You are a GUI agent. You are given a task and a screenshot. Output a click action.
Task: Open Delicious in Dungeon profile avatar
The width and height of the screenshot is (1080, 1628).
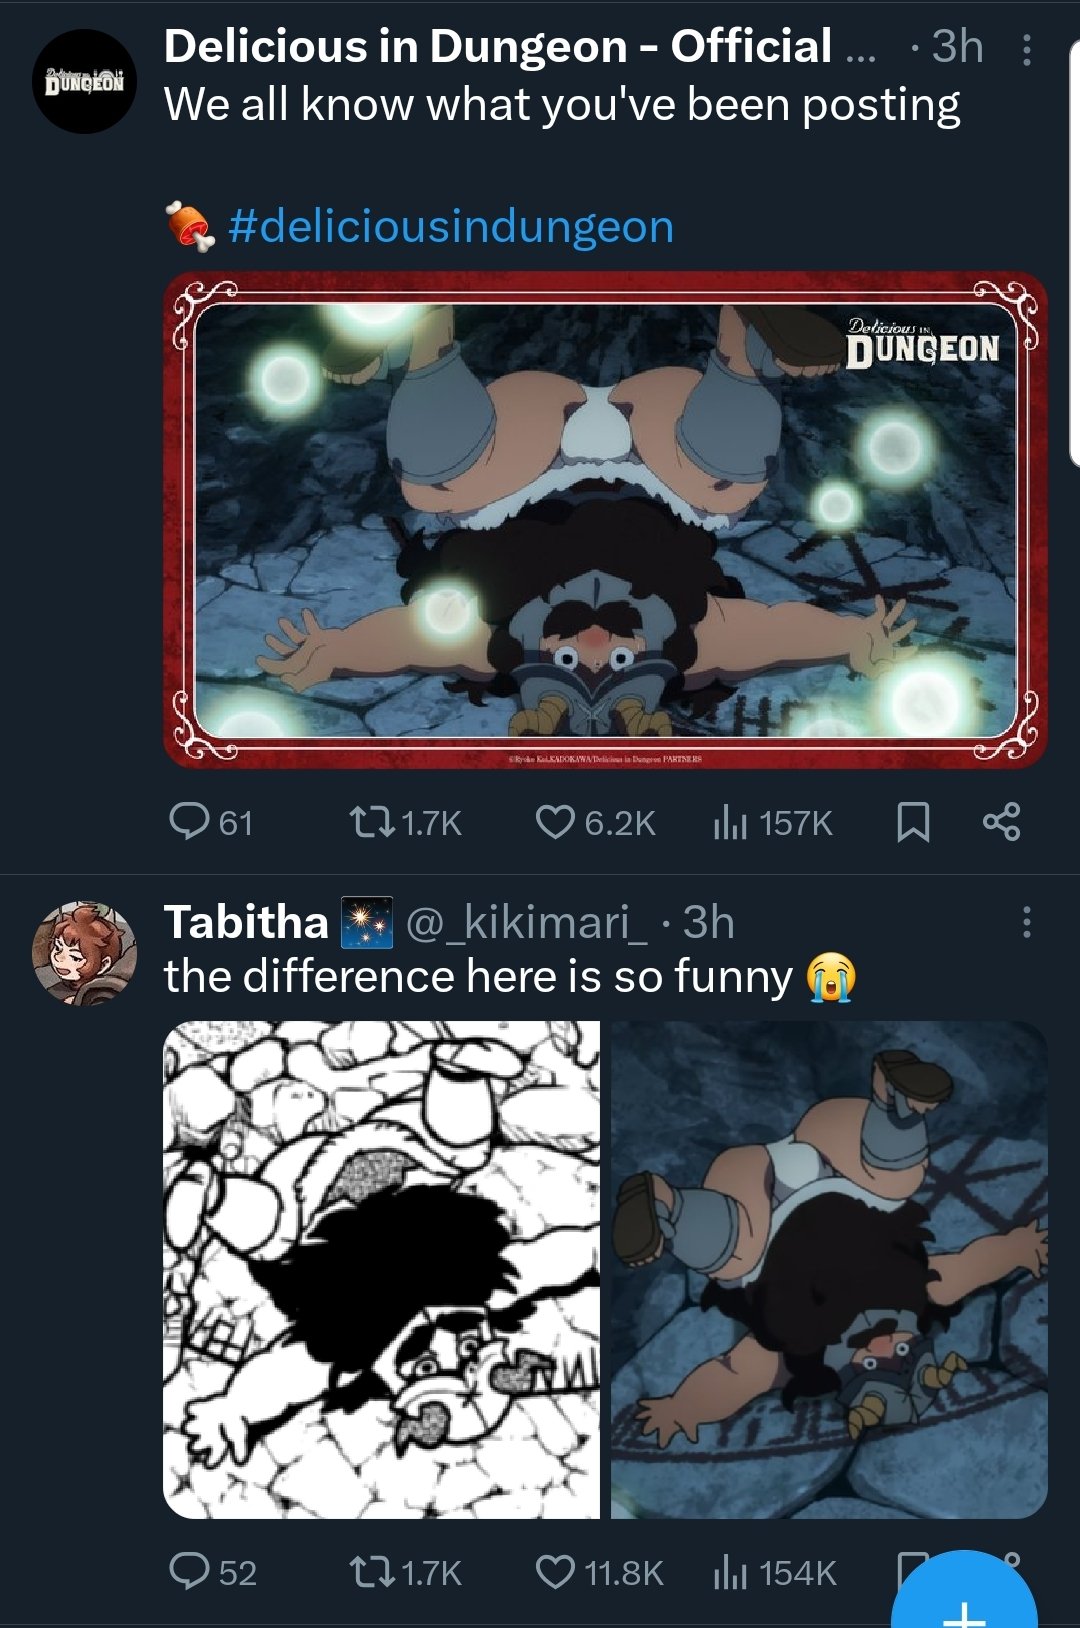click(84, 82)
